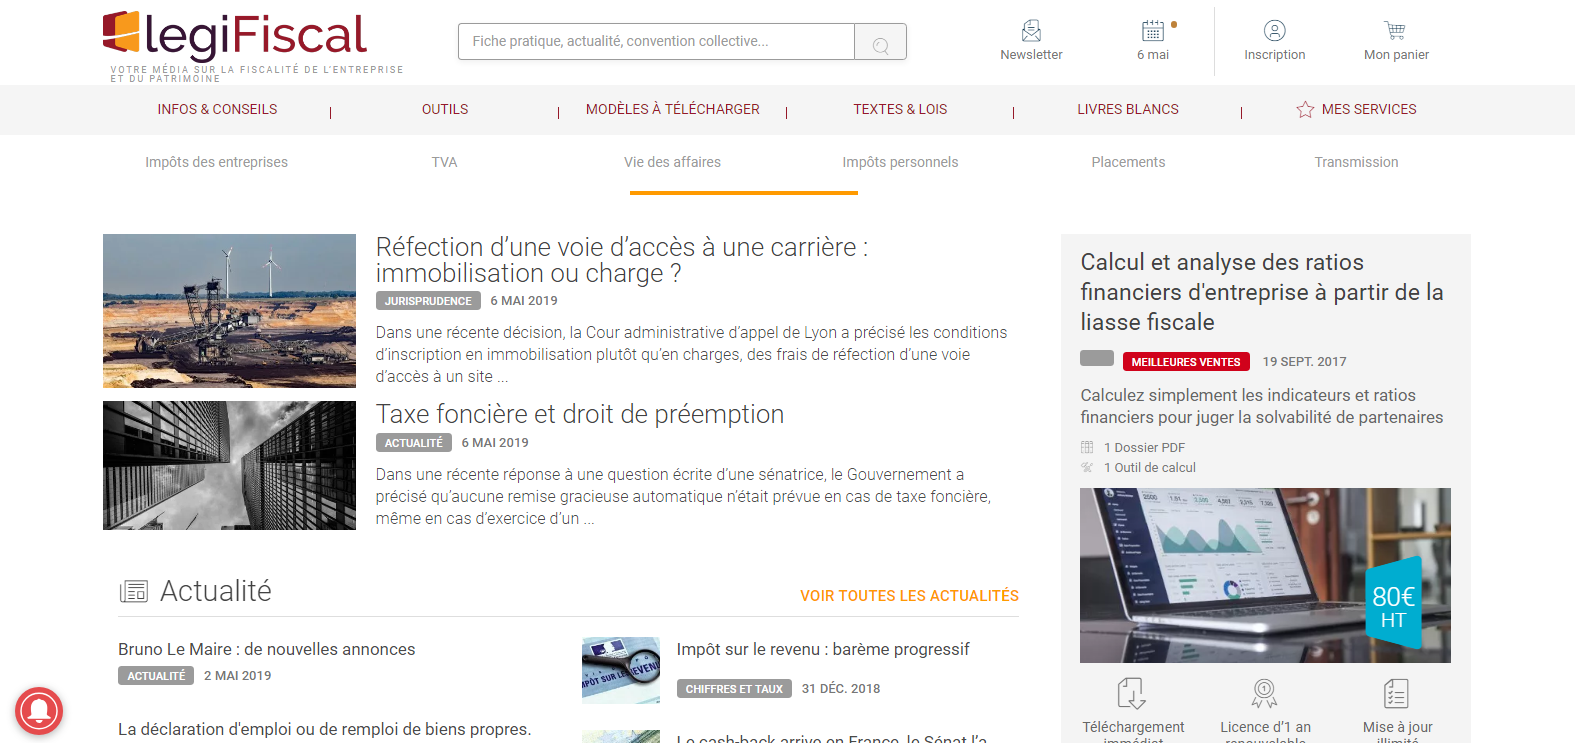Open the MES SERVICES menu

pos(1356,110)
